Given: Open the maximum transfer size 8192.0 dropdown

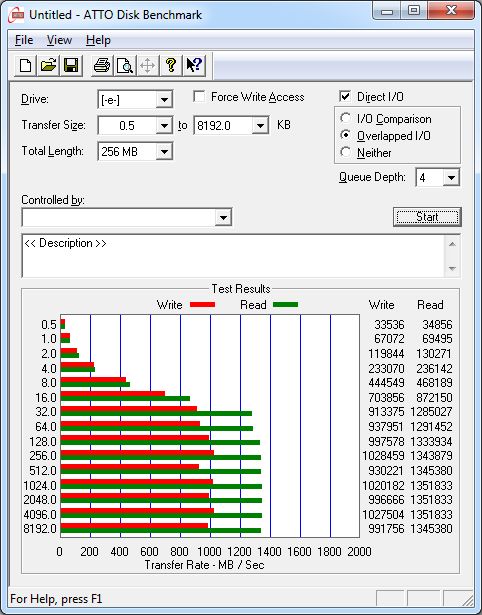Looking at the screenshot, I should [x=231, y=126].
